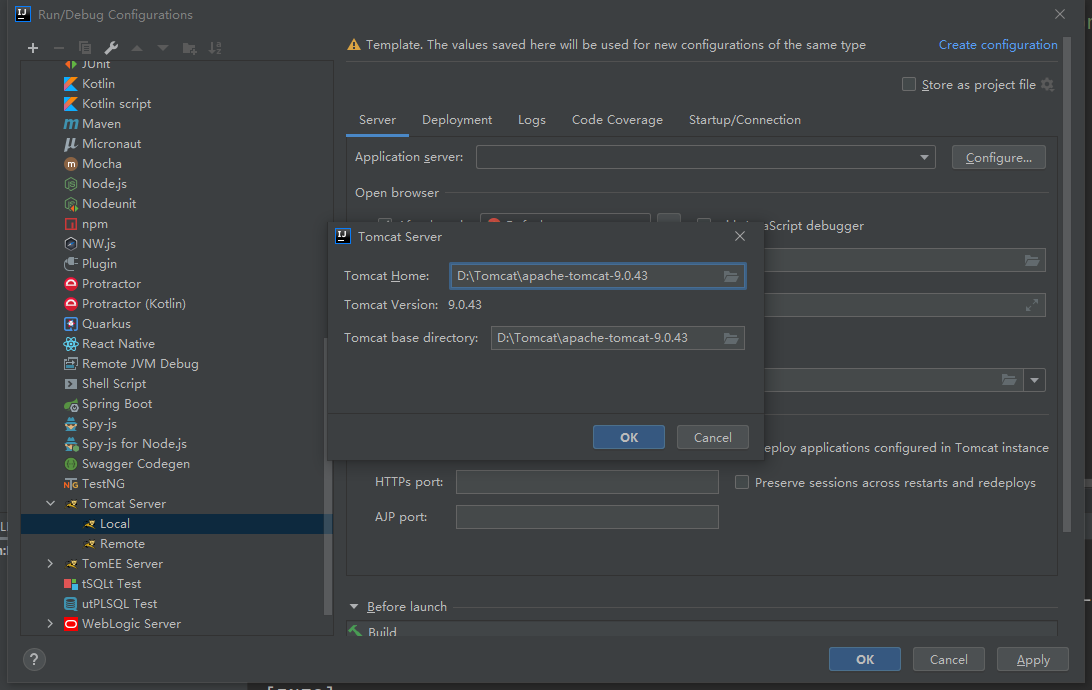Create new folder icon in toolbar

click(189, 48)
